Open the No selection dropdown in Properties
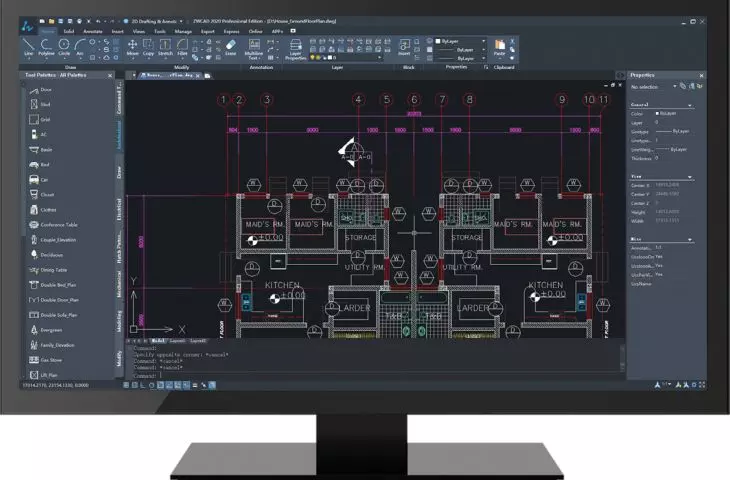 tap(653, 87)
